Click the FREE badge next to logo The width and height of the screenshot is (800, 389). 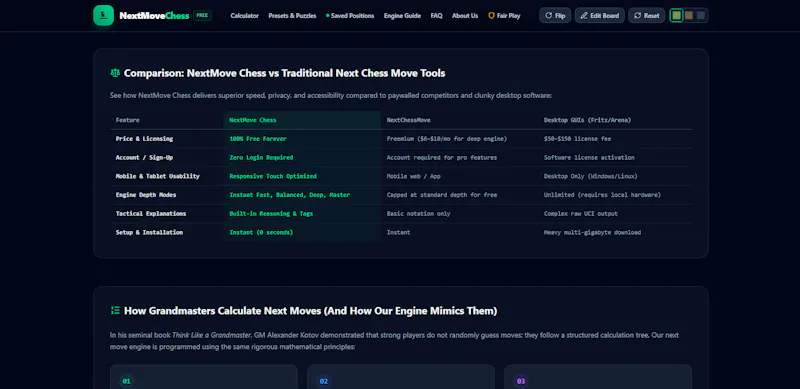pyautogui.click(x=202, y=15)
